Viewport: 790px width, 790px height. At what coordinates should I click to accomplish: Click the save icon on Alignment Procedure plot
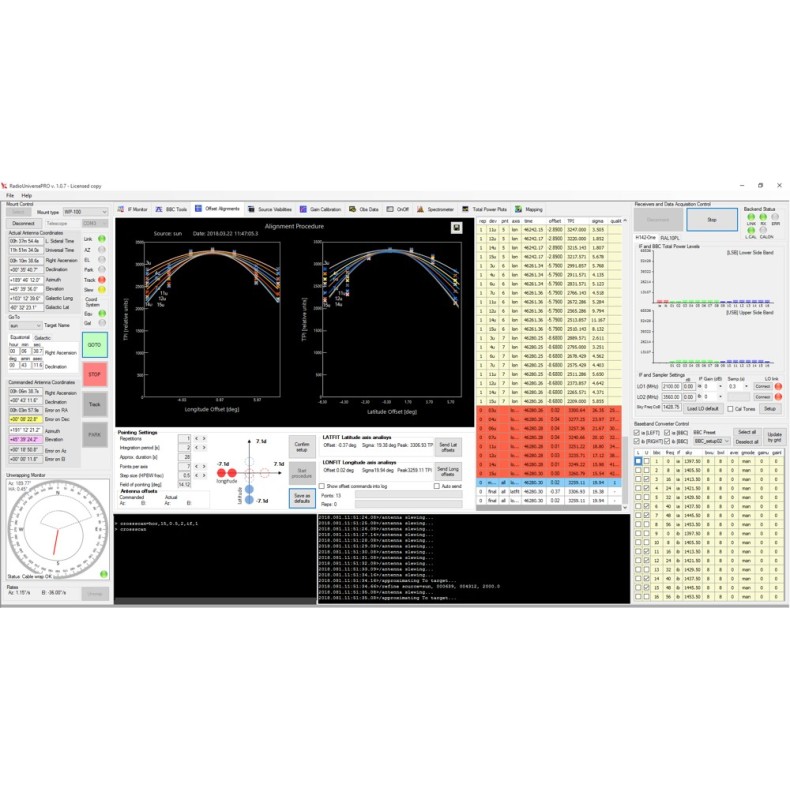[x=456, y=228]
